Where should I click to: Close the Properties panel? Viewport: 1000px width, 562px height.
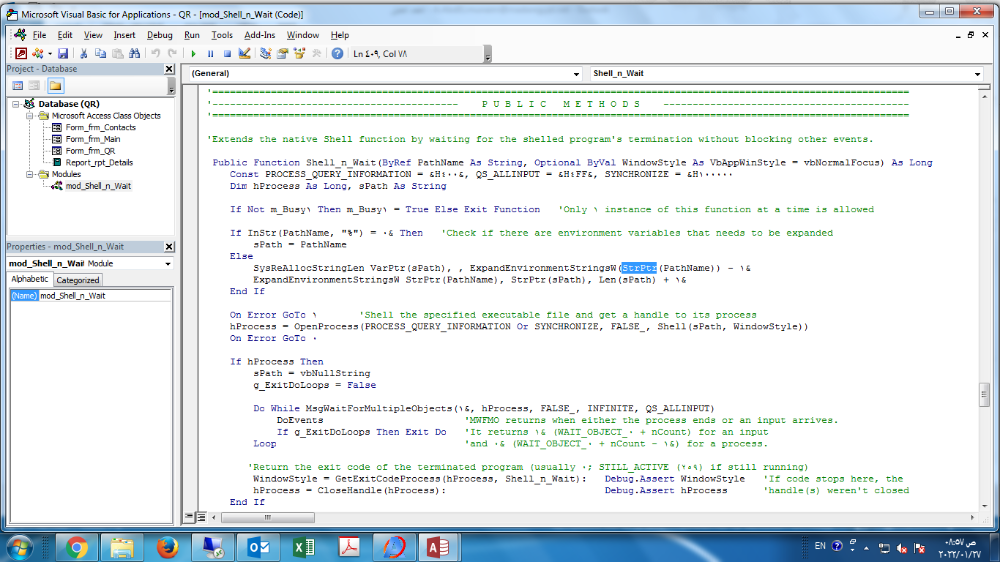click(169, 247)
